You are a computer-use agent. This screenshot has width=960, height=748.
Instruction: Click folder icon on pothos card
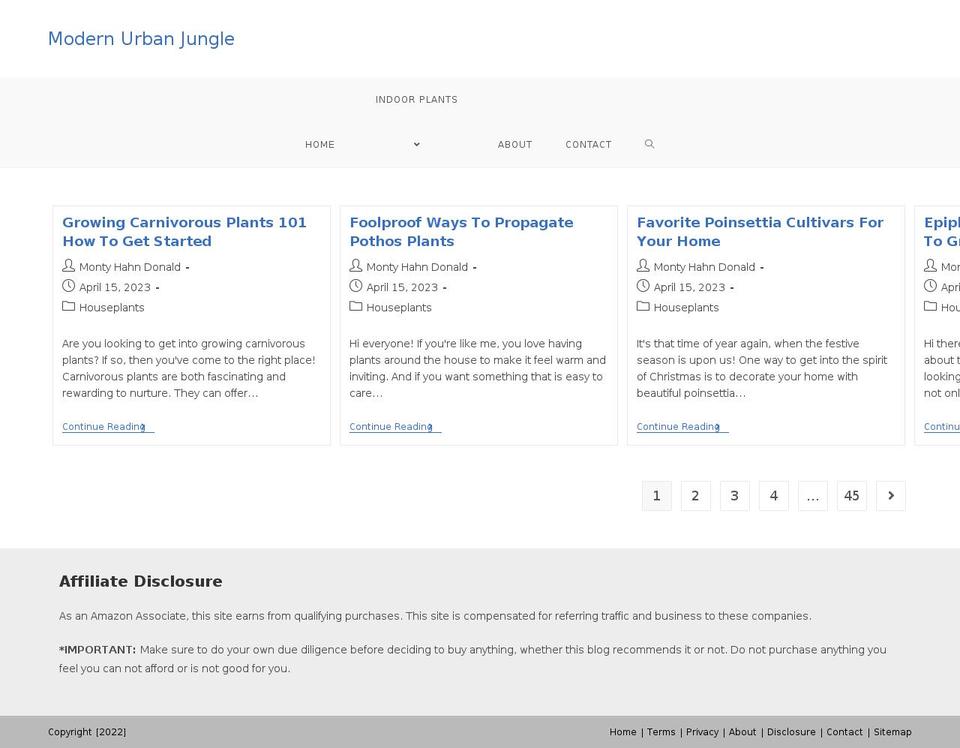pos(356,306)
